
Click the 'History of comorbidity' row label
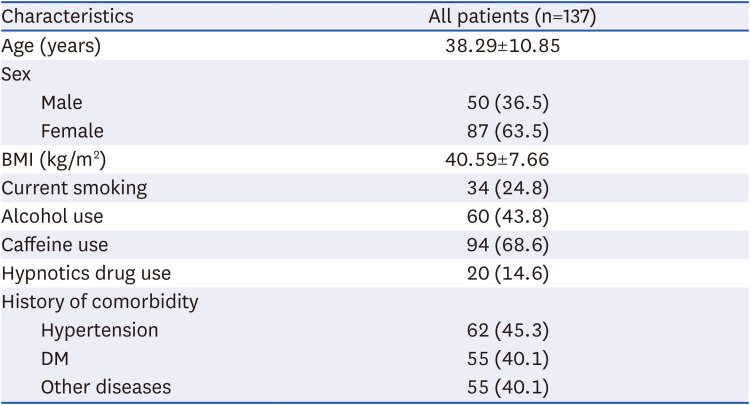(99, 301)
